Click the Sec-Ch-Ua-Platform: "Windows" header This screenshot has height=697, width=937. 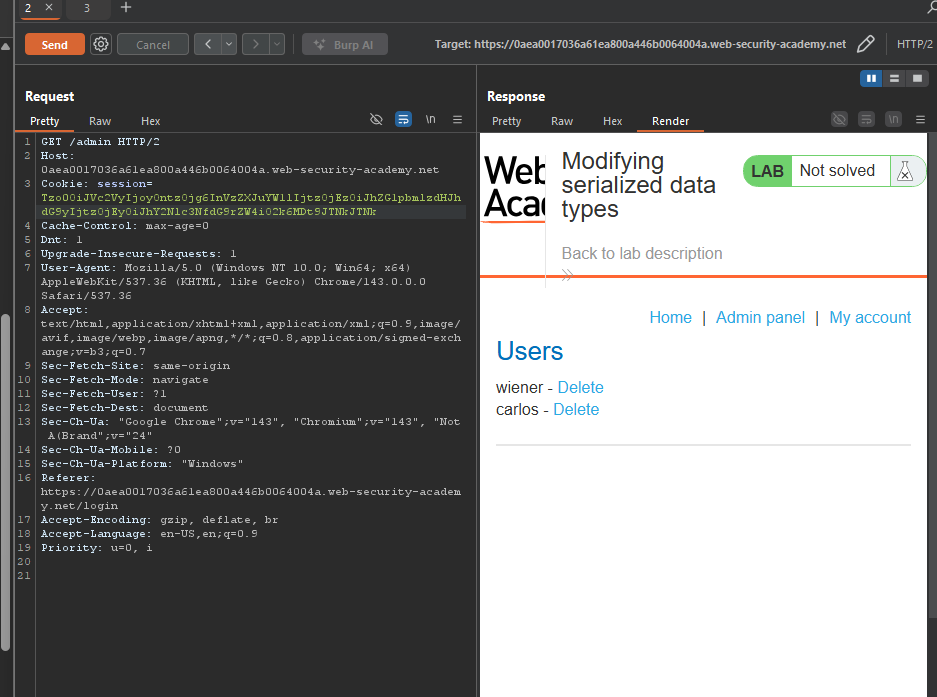pyautogui.click(x=142, y=464)
